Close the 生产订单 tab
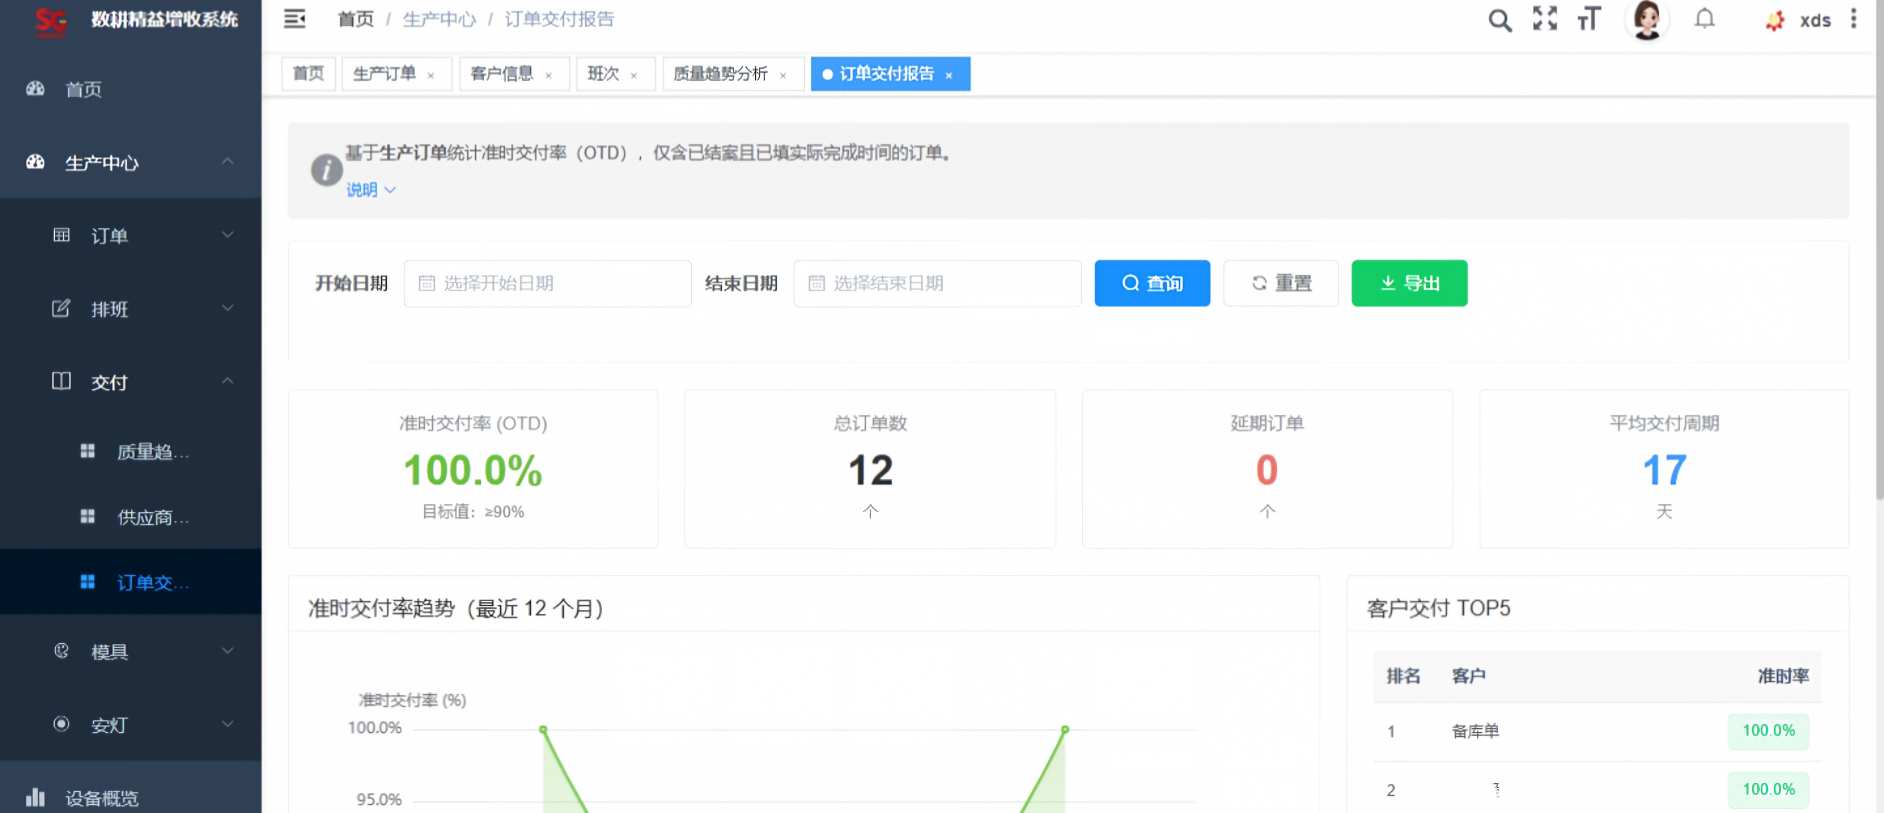Viewport: 1884px width, 813px height. click(431, 75)
